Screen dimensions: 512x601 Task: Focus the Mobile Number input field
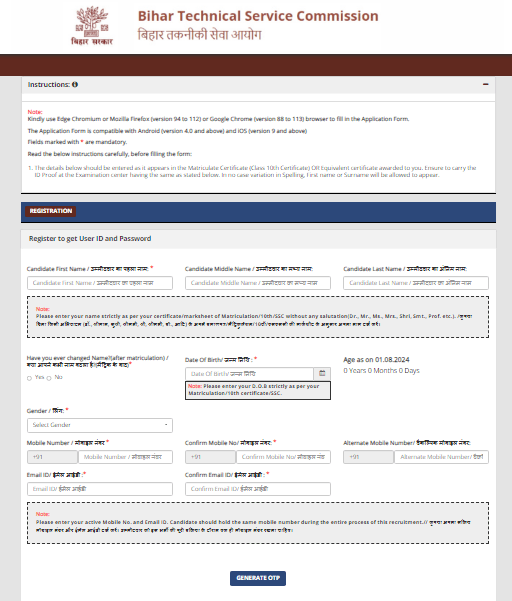(125, 457)
